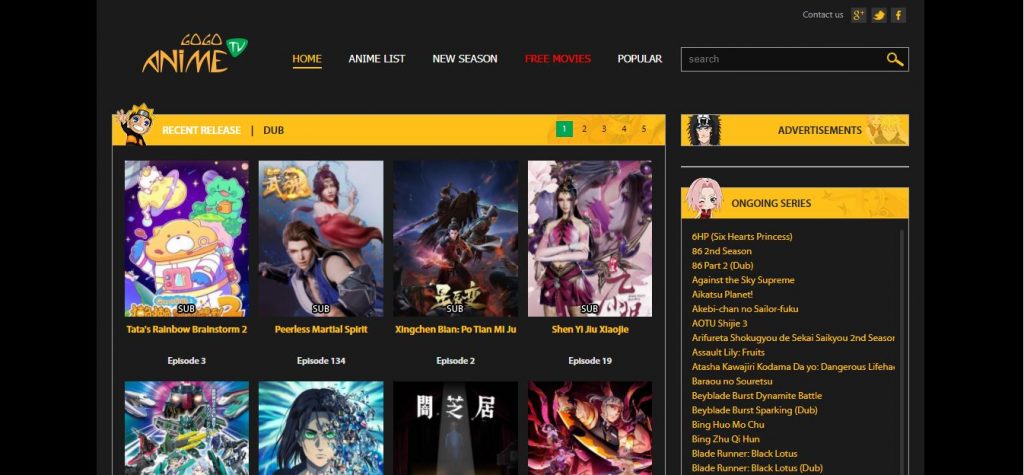Screen dimensions: 1024x475
Task: Click the search magnifier icon
Action: [895, 59]
